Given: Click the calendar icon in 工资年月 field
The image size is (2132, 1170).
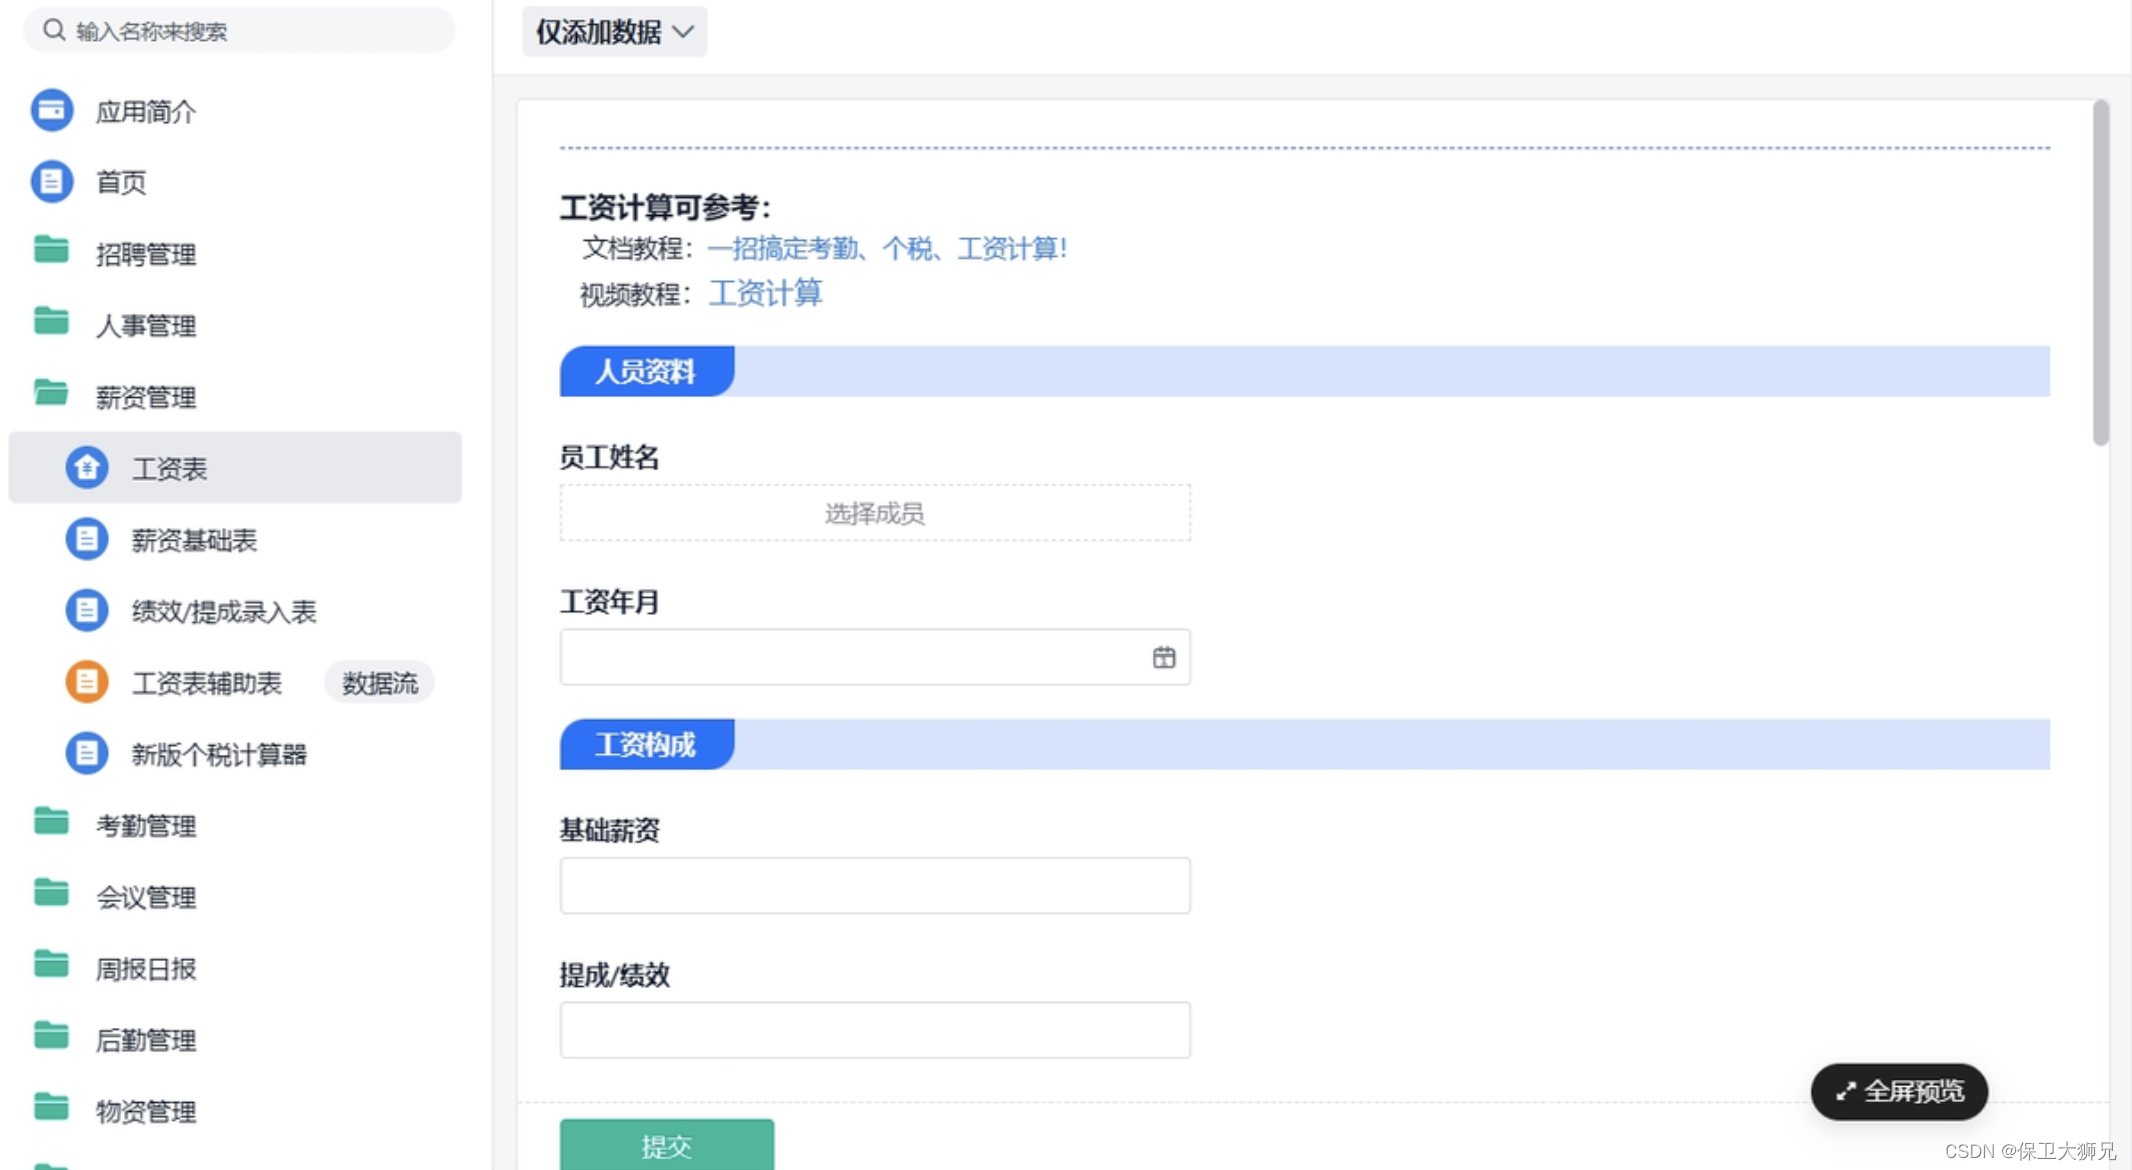Looking at the screenshot, I should click(1163, 658).
